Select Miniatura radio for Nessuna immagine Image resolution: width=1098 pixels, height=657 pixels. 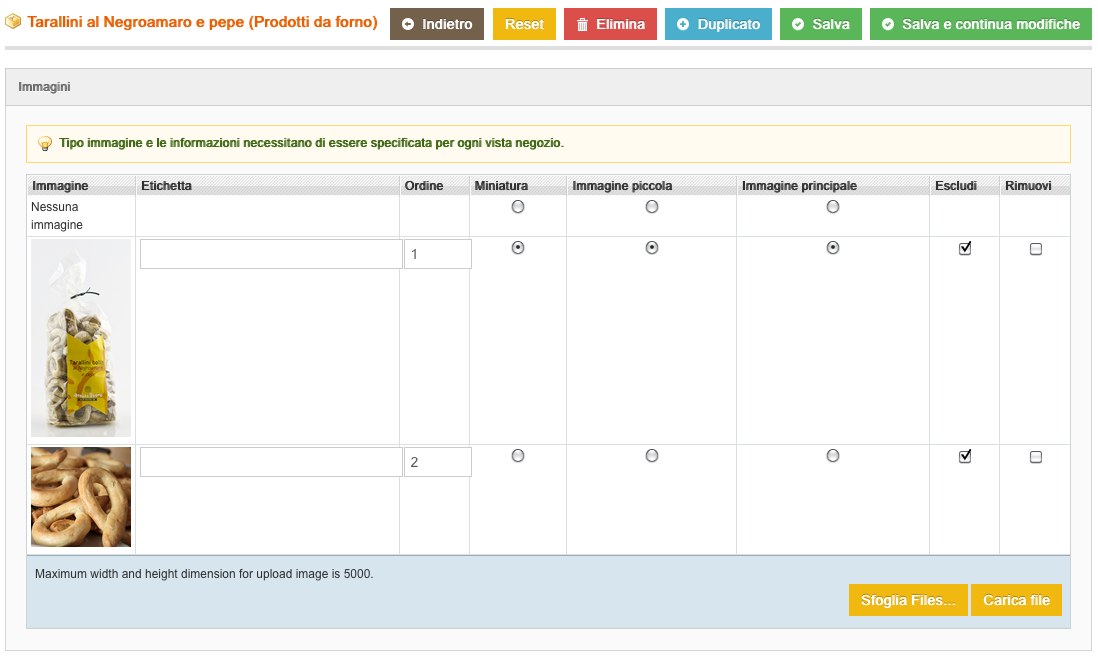tap(518, 207)
